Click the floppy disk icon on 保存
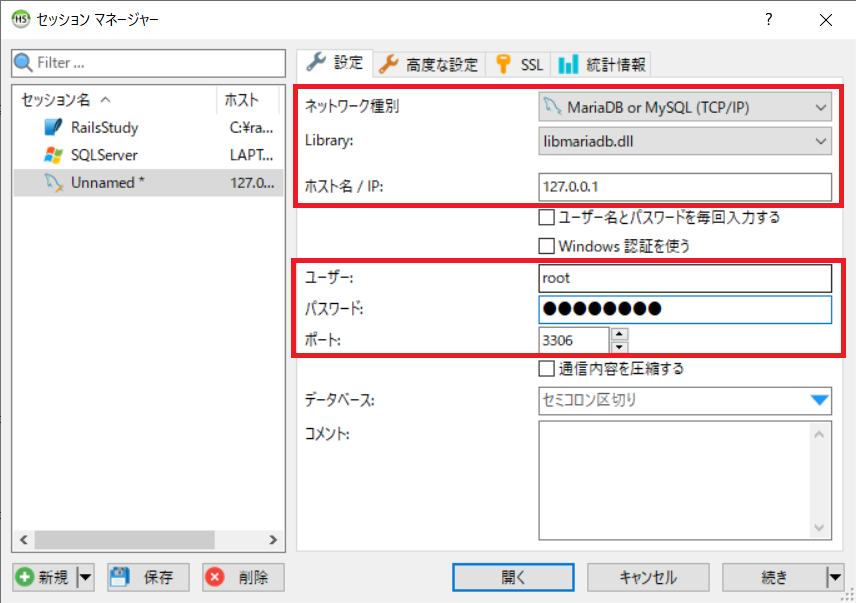This screenshot has width=856, height=603. pos(120,577)
